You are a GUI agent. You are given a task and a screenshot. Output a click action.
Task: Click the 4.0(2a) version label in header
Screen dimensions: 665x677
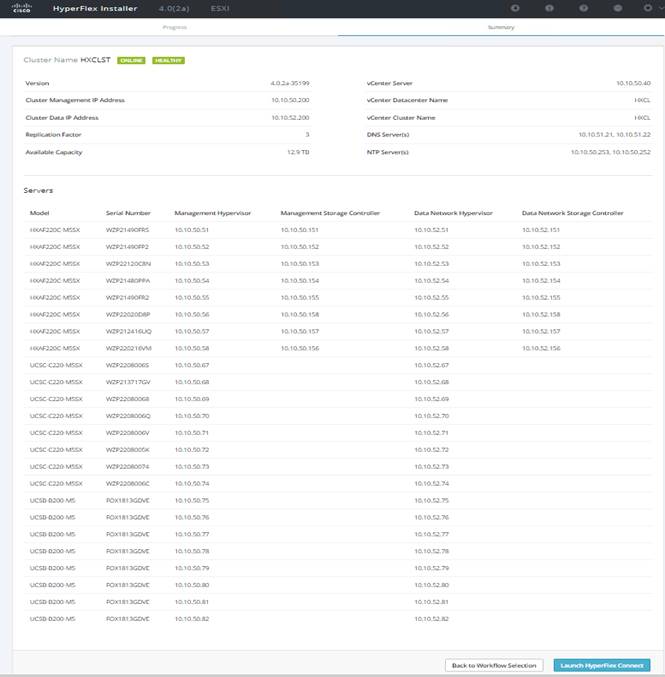click(174, 9)
